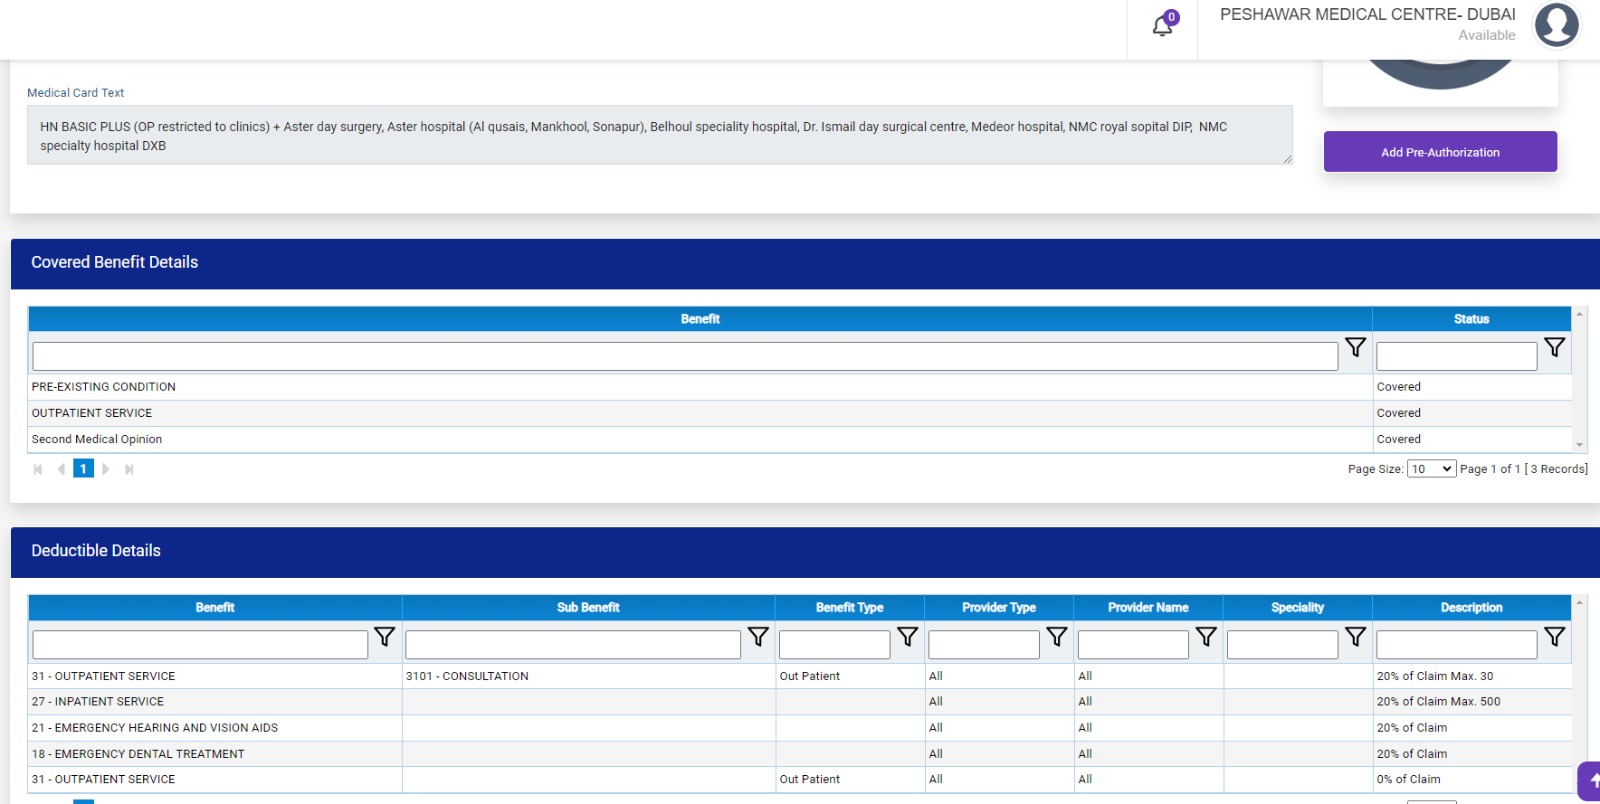Image resolution: width=1600 pixels, height=804 pixels.
Task: Open filter for Provider Name column
Action: coord(1206,637)
